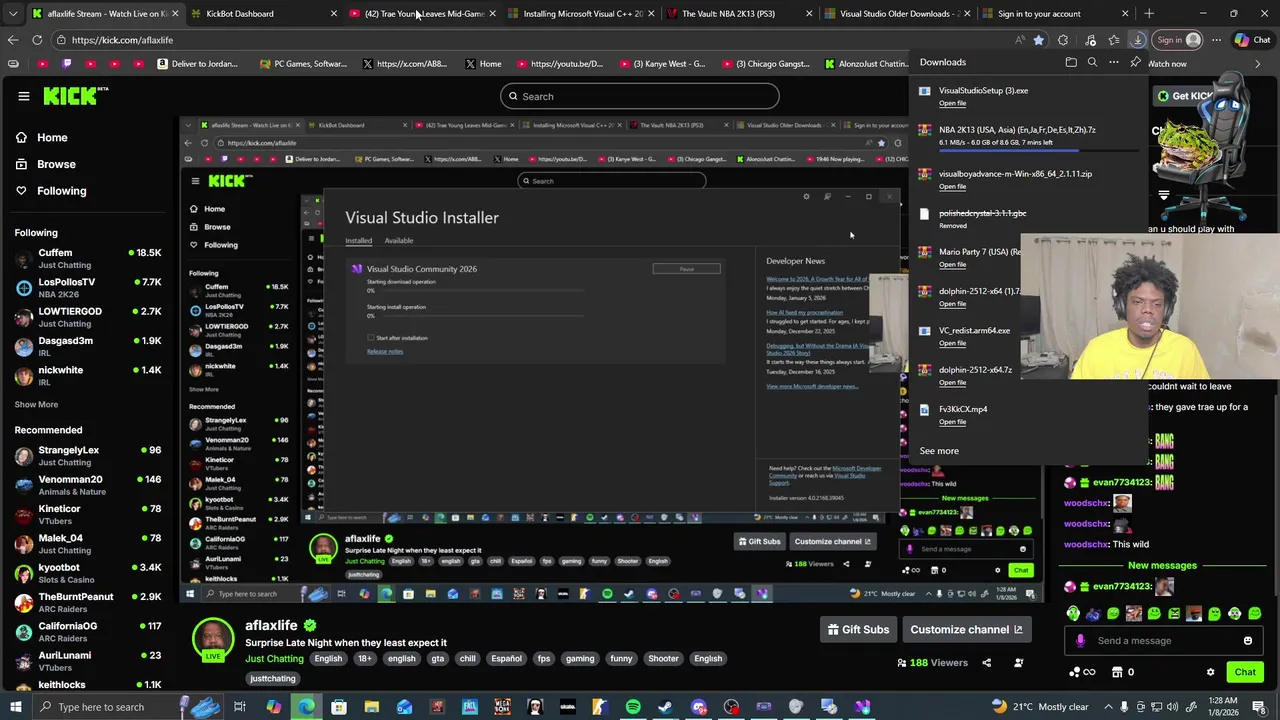Viewport: 1280px width, 720px height.
Task: Open file link for visualboyadvance zip
Action: click(x=952, y=187)
